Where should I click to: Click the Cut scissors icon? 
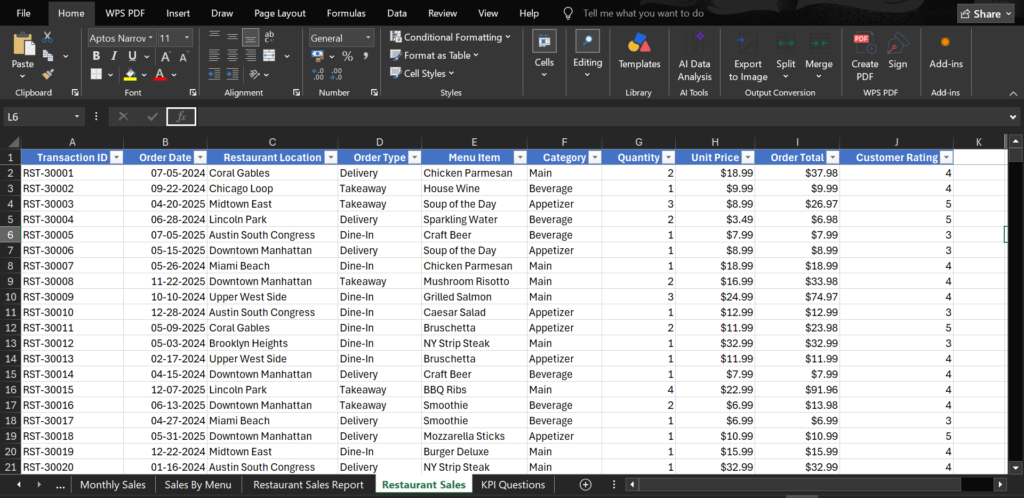pos(48,37)
